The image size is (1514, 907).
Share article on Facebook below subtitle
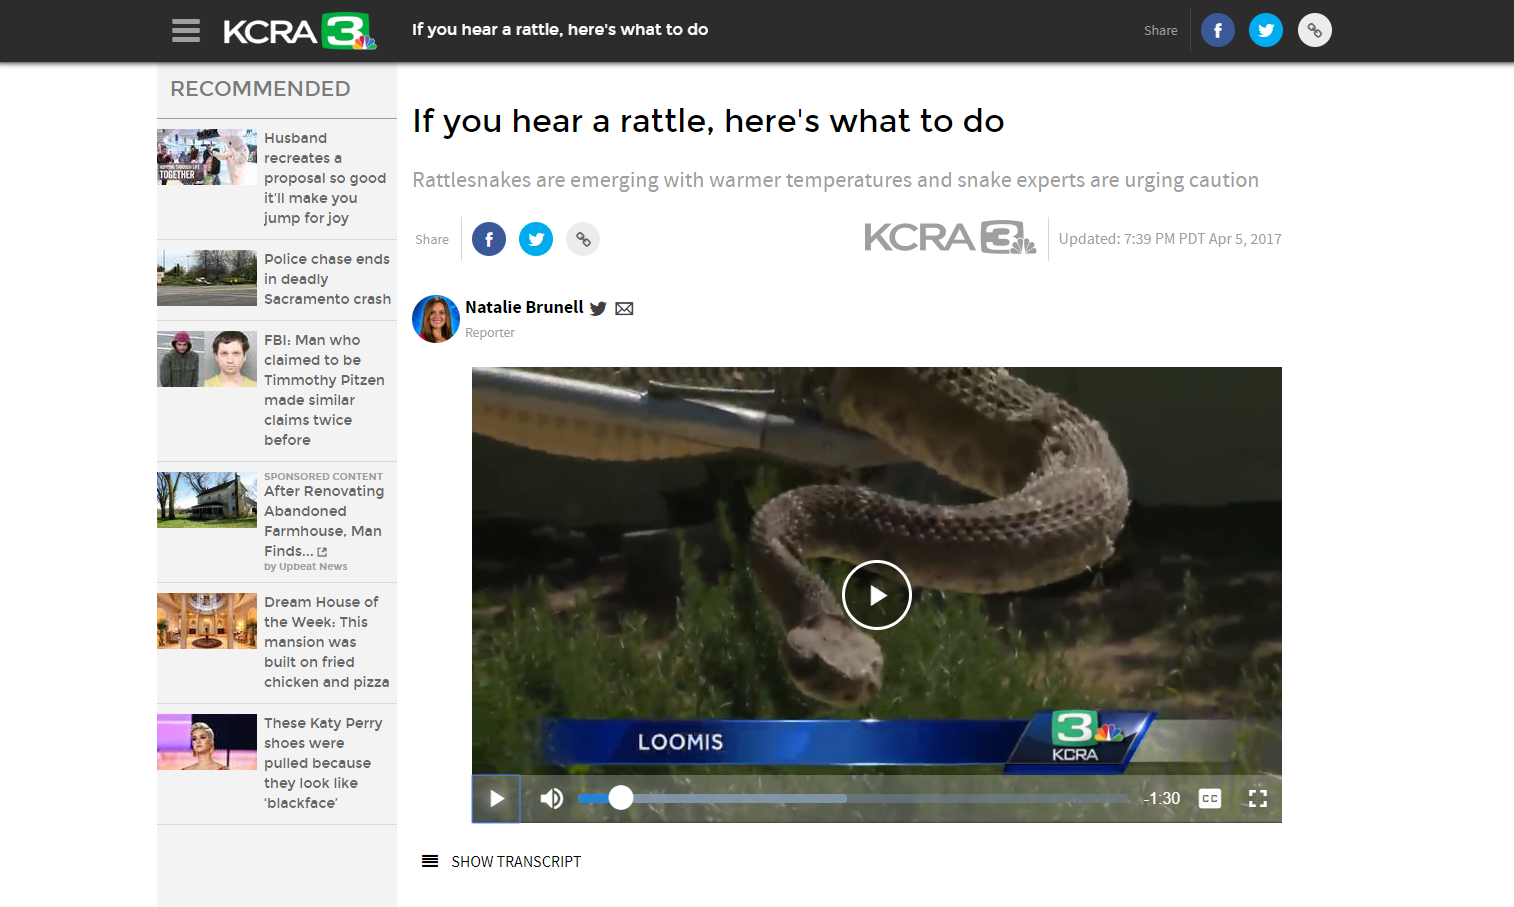pos(488,239)
